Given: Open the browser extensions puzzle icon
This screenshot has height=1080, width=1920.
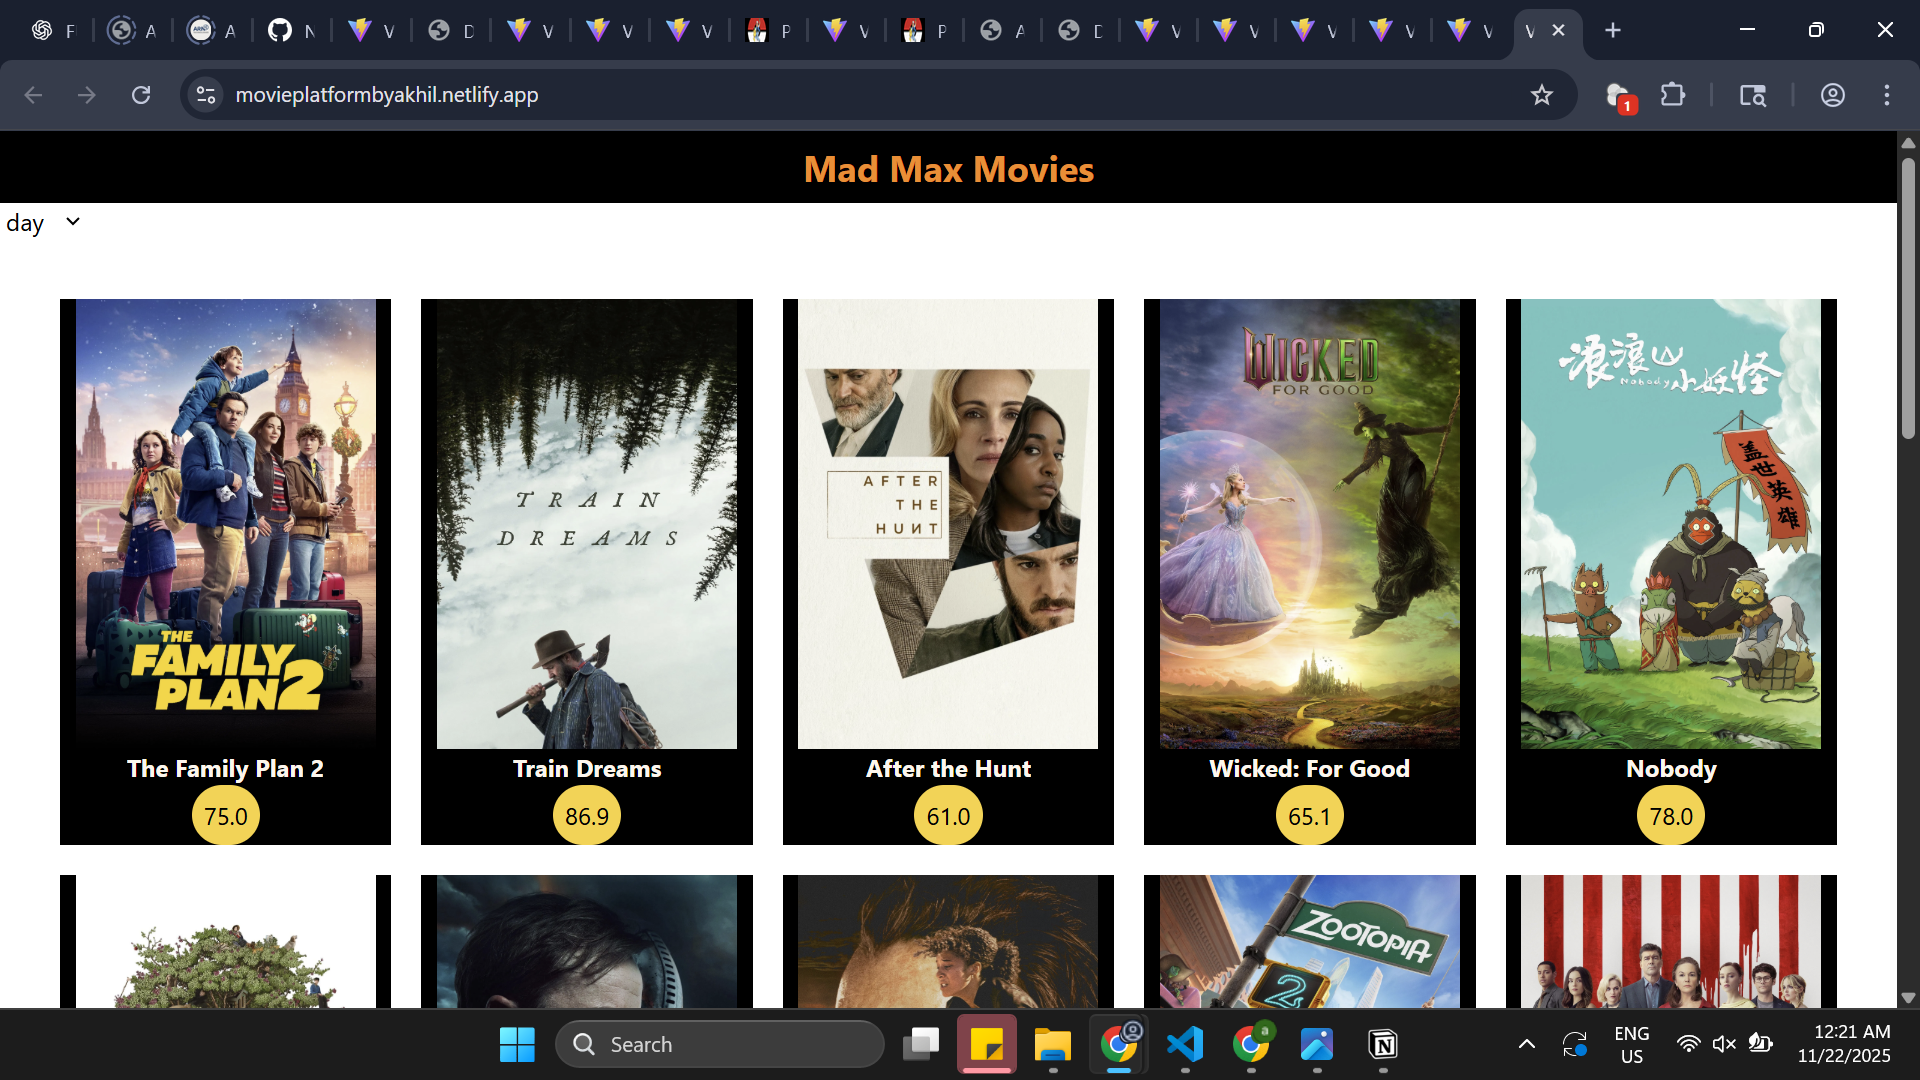Looking at the screenshot, I should (1673, 95).
